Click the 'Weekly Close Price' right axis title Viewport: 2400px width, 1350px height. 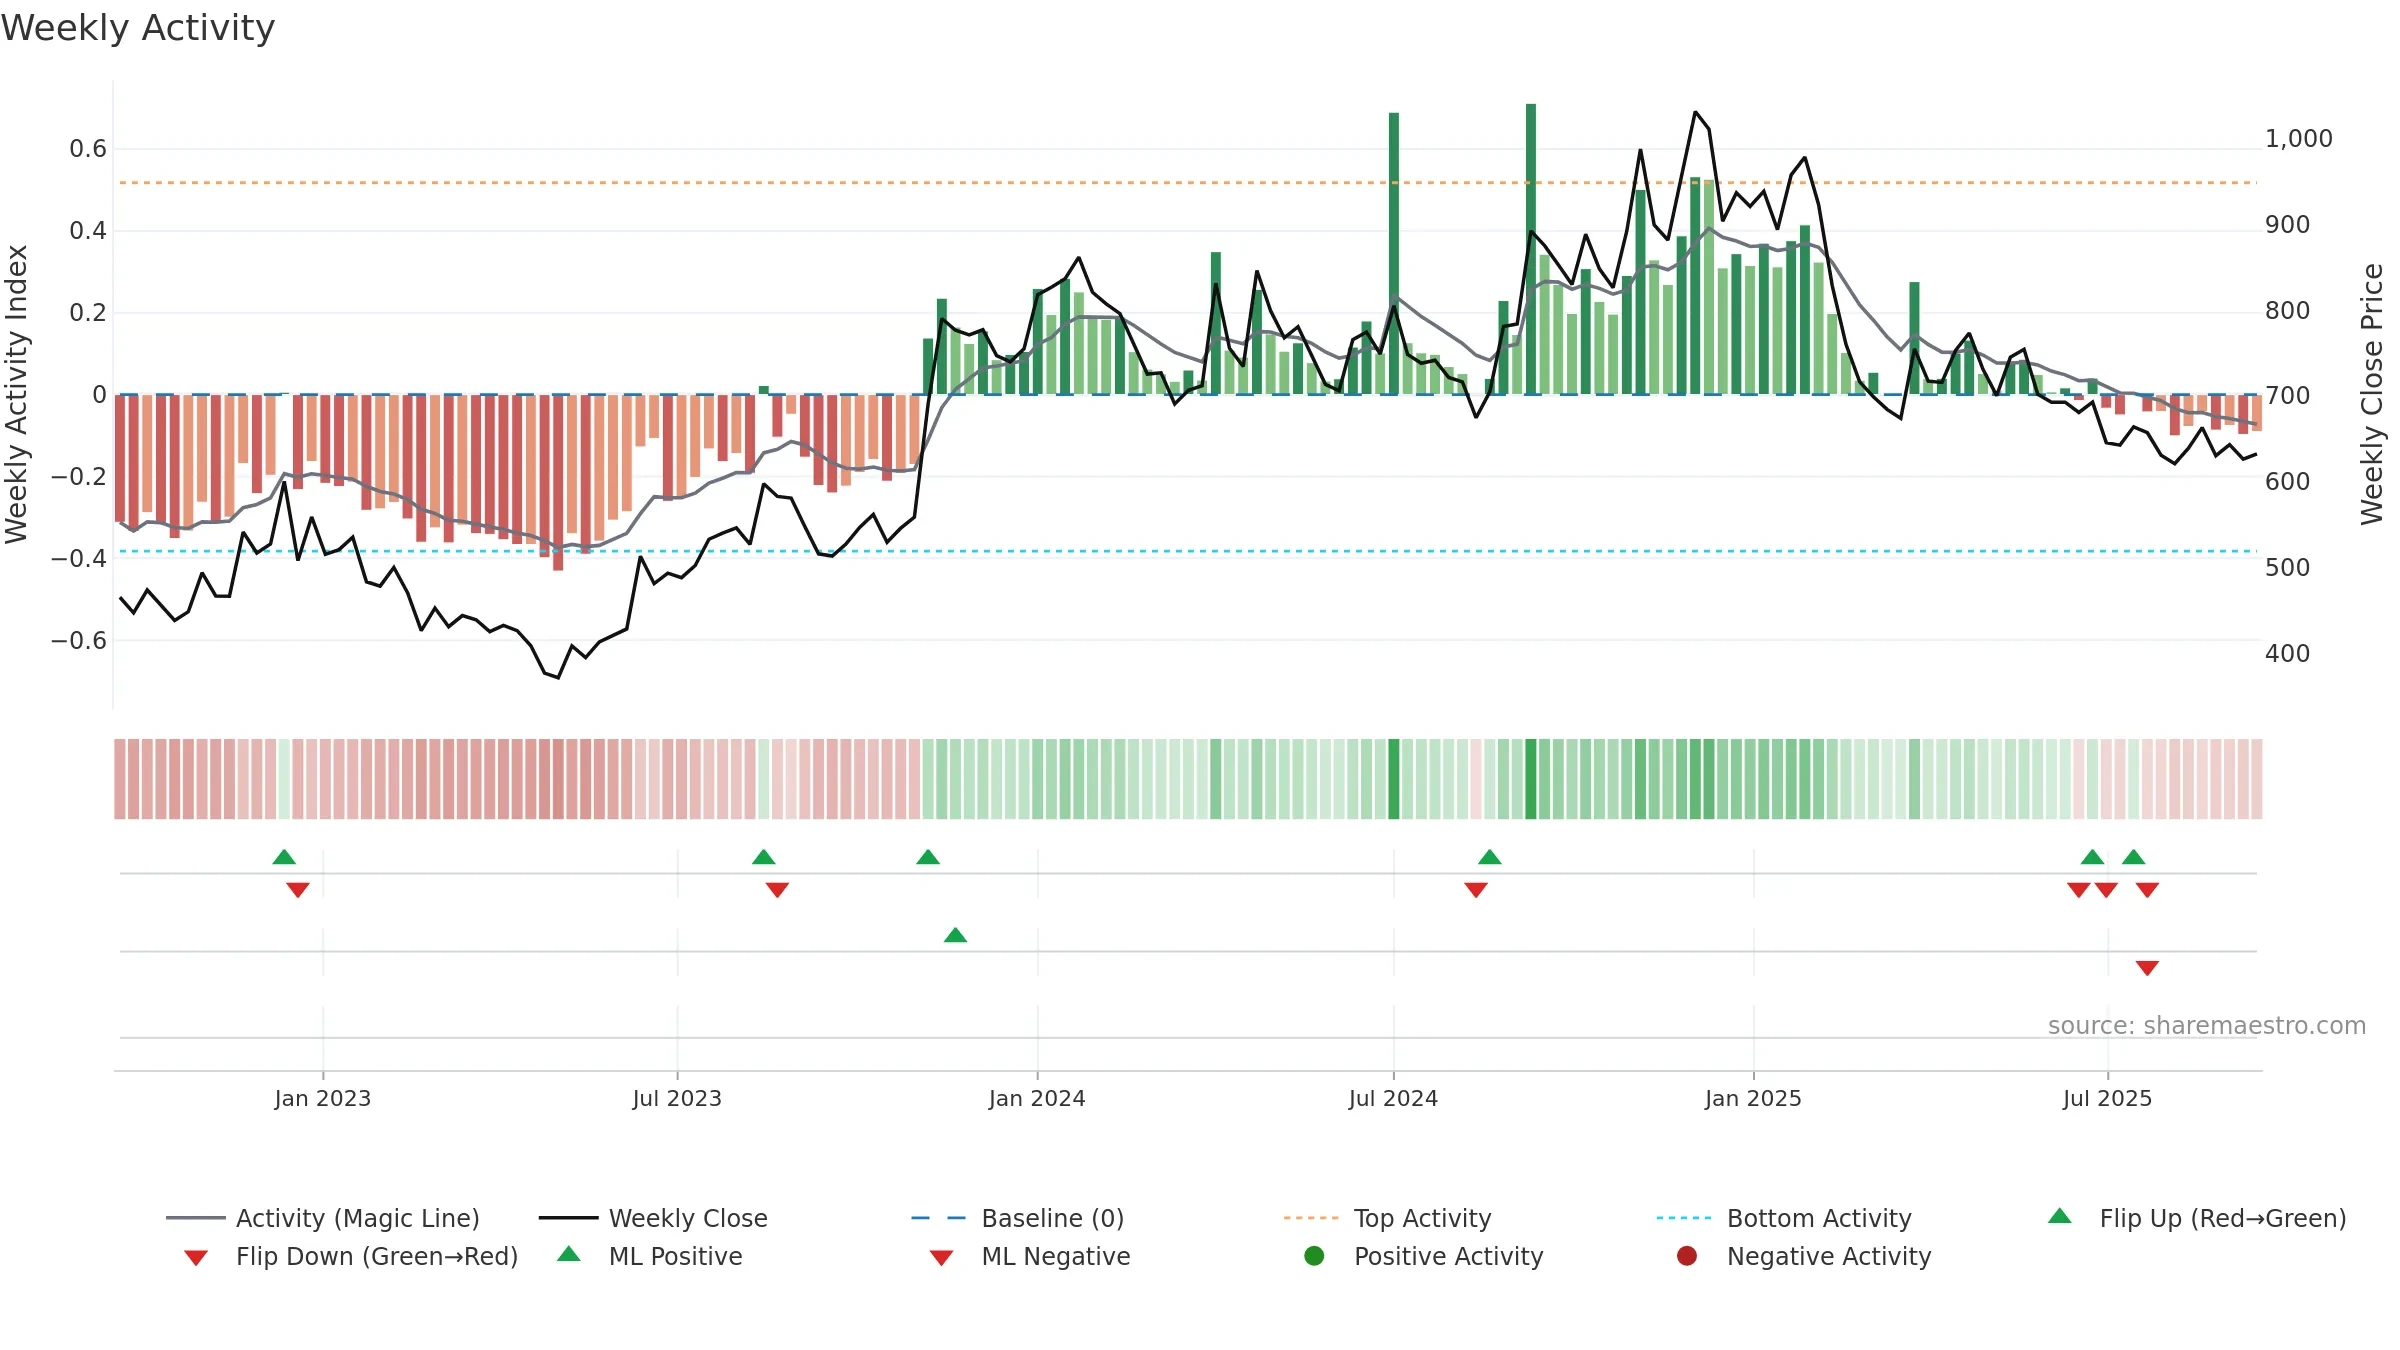coord(2372,395)
